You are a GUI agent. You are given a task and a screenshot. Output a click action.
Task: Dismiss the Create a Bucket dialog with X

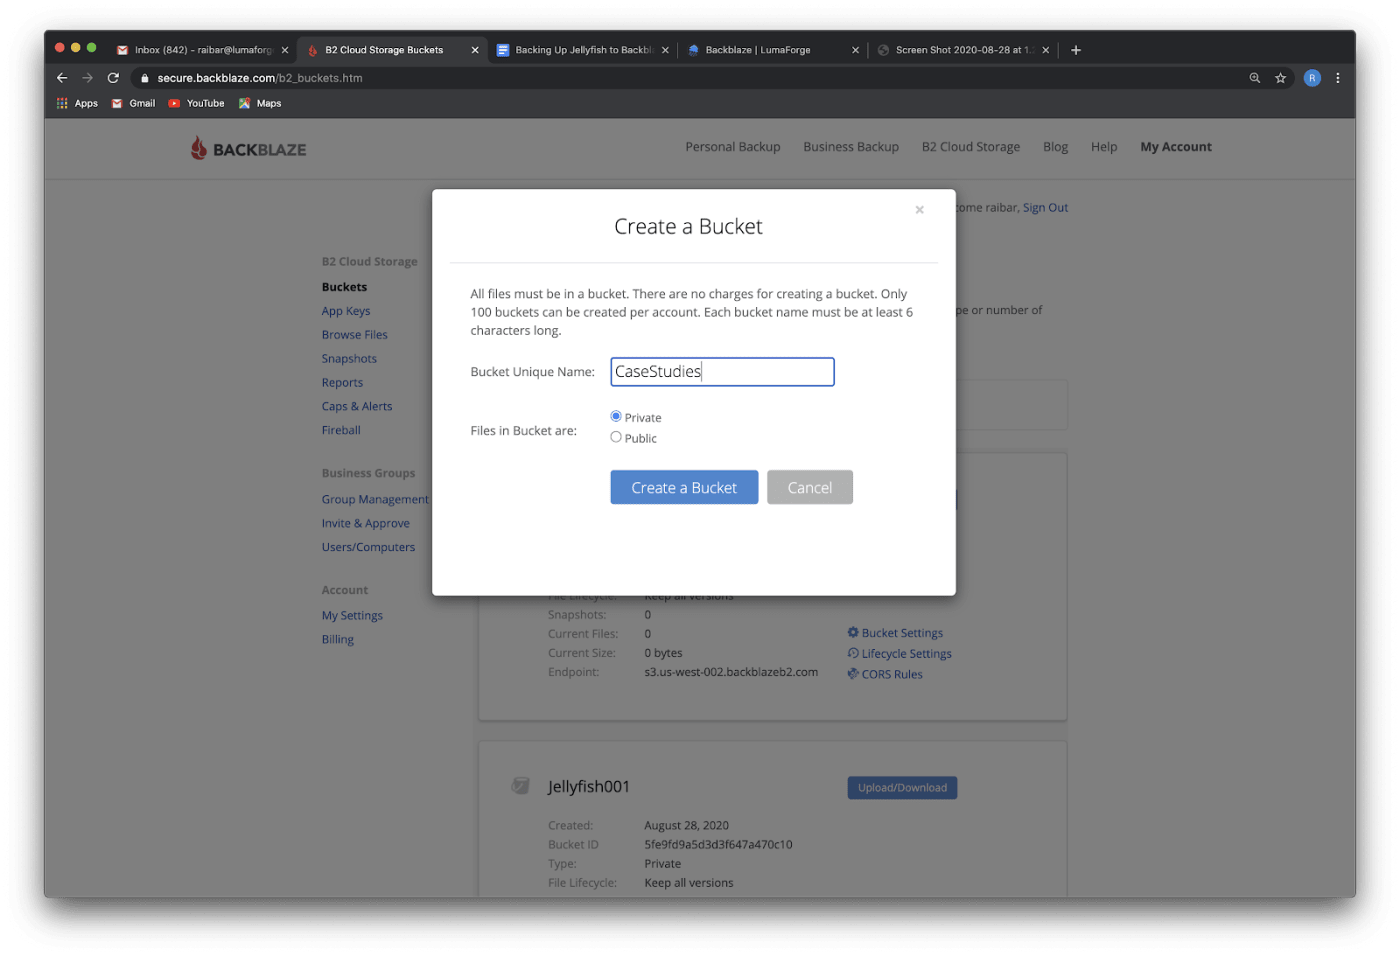[x=919, y=210]
